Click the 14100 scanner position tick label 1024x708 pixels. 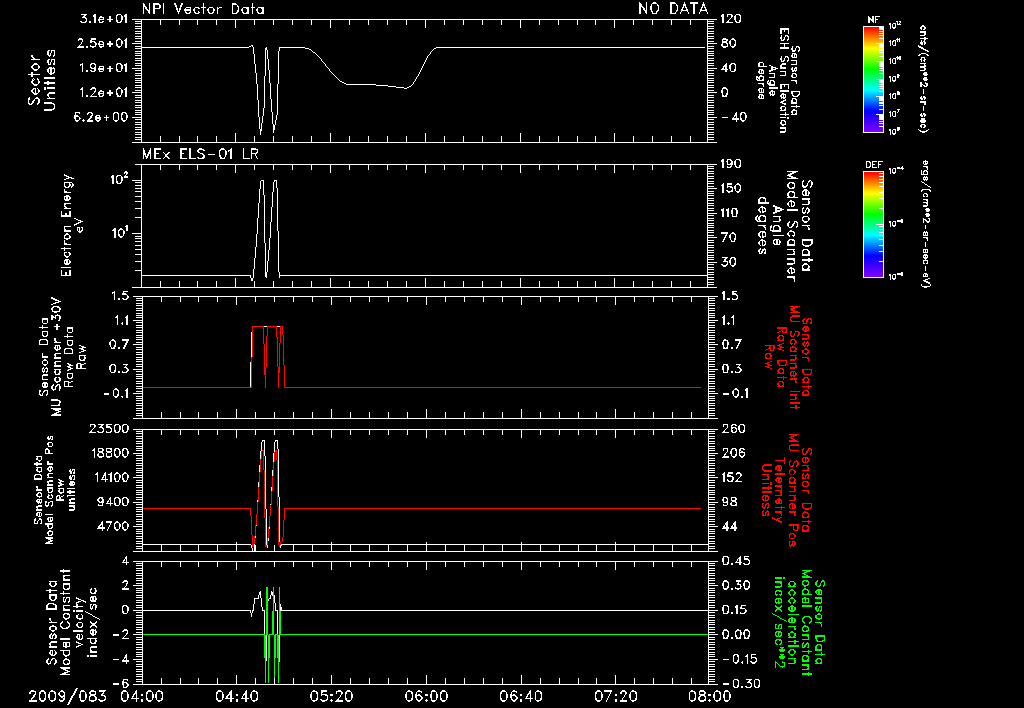[108, 477]
